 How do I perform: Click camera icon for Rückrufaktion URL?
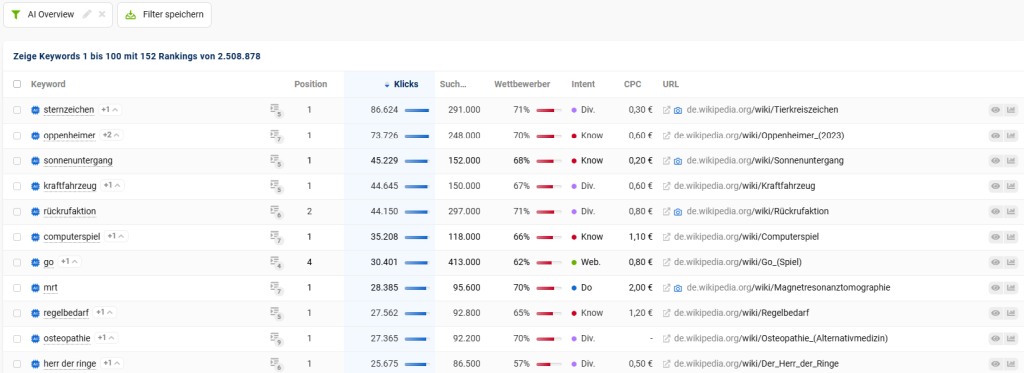point(678,212)
